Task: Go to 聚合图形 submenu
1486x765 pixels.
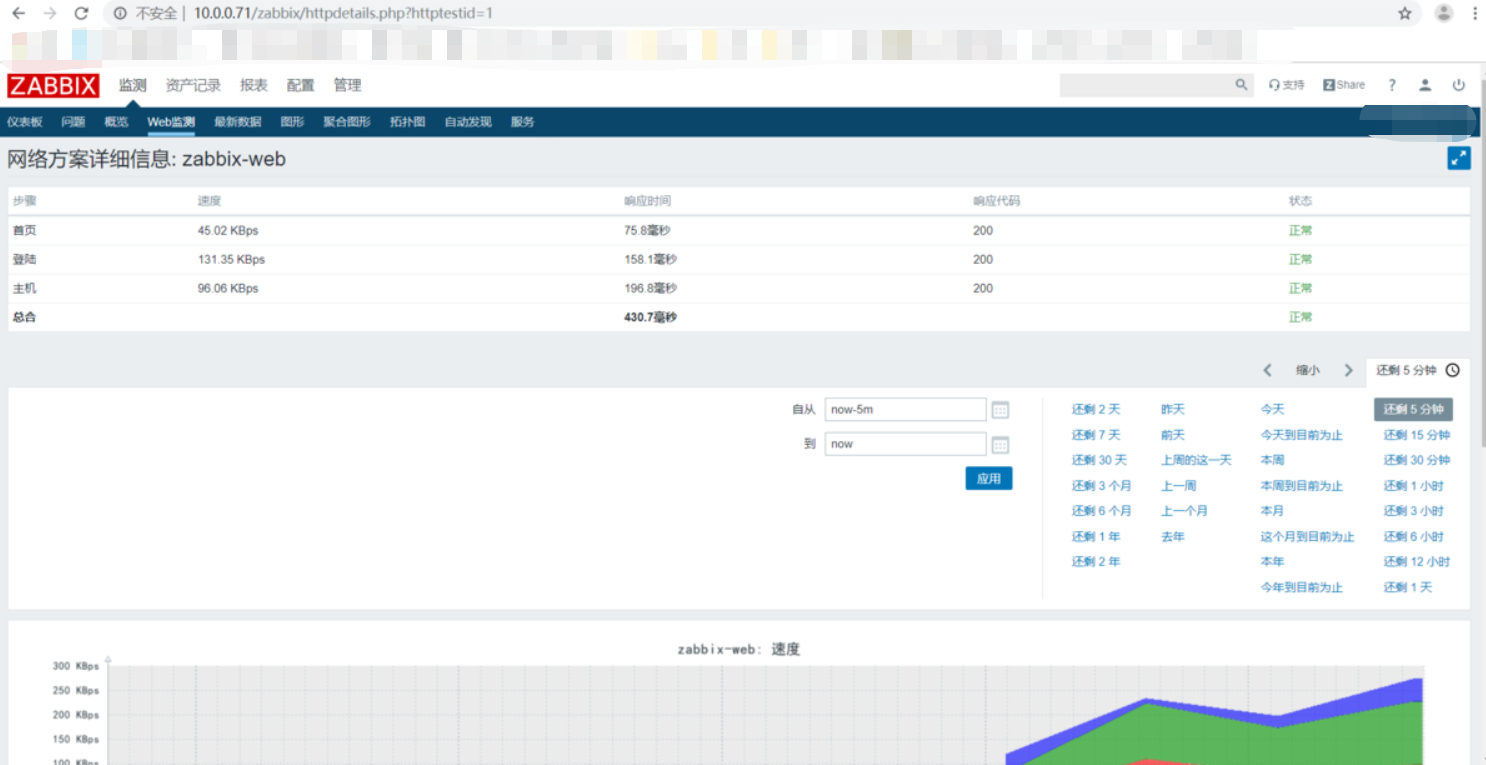Action: click(347, 122)
